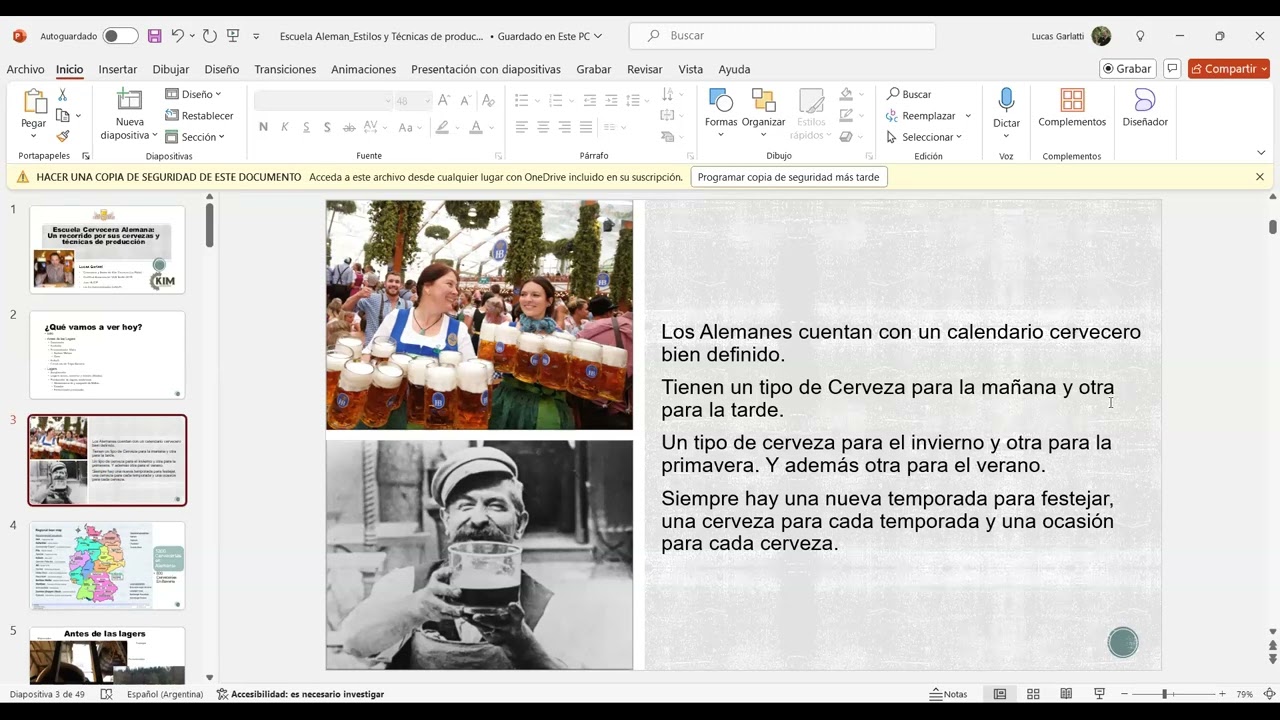Switch to Normal view icon

pos(1000,694)
